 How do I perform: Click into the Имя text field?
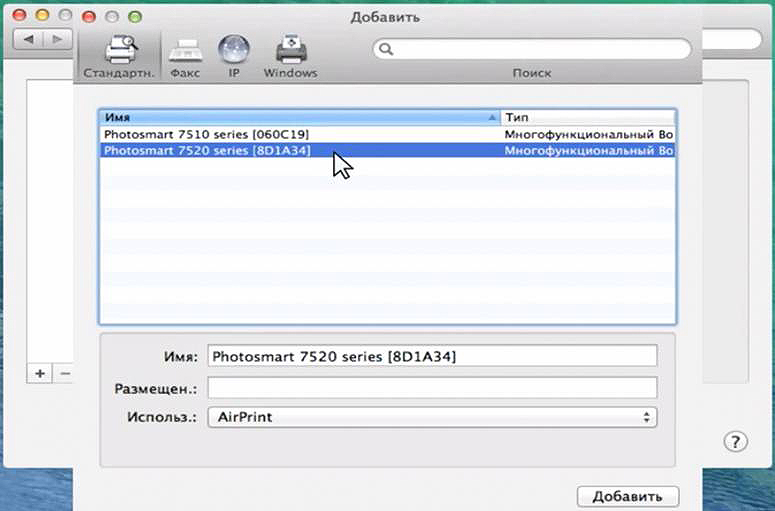tap(432, 356)
